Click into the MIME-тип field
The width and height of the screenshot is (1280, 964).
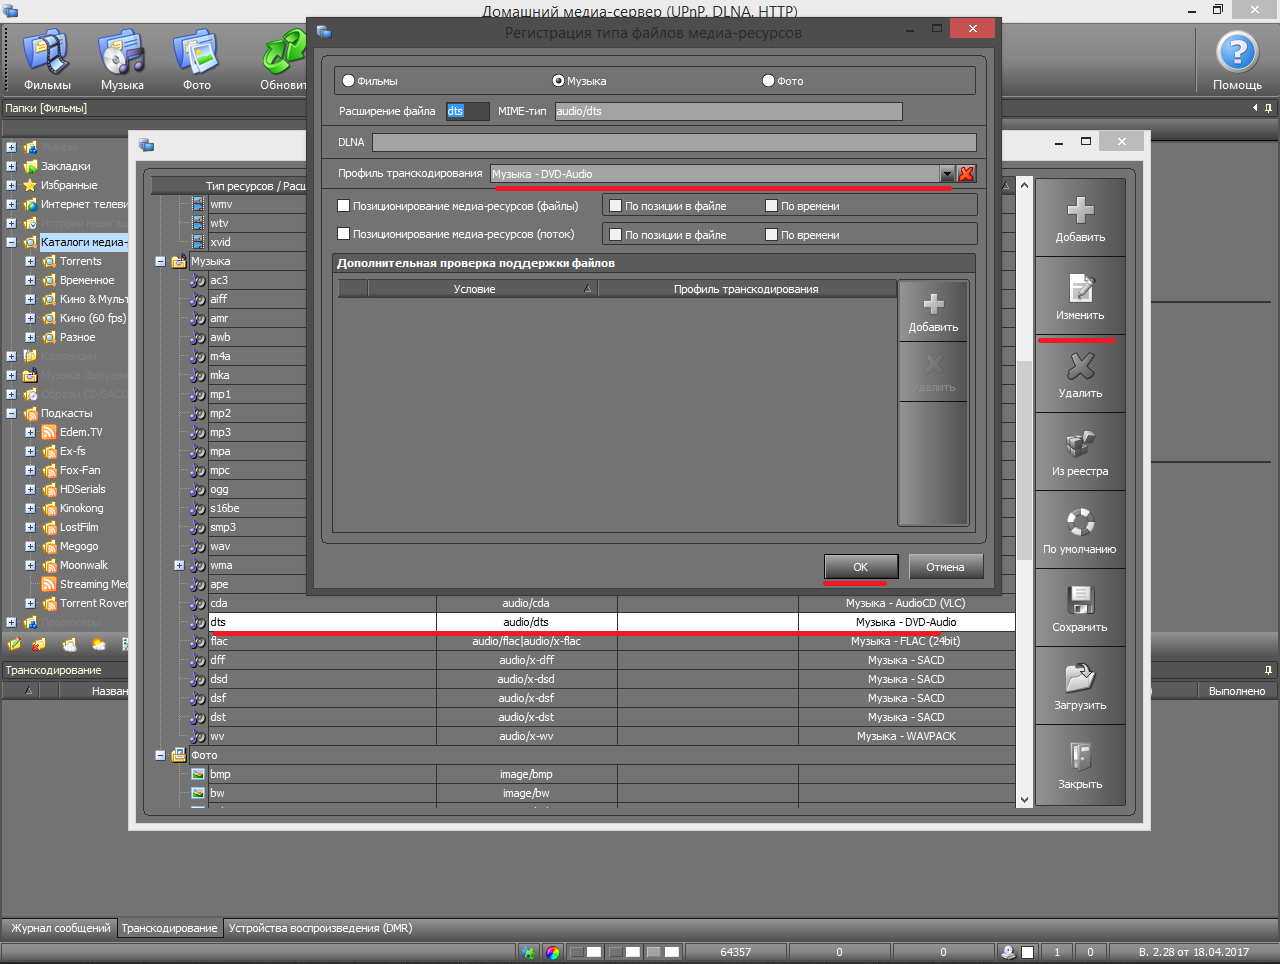[x=728, y=111]
